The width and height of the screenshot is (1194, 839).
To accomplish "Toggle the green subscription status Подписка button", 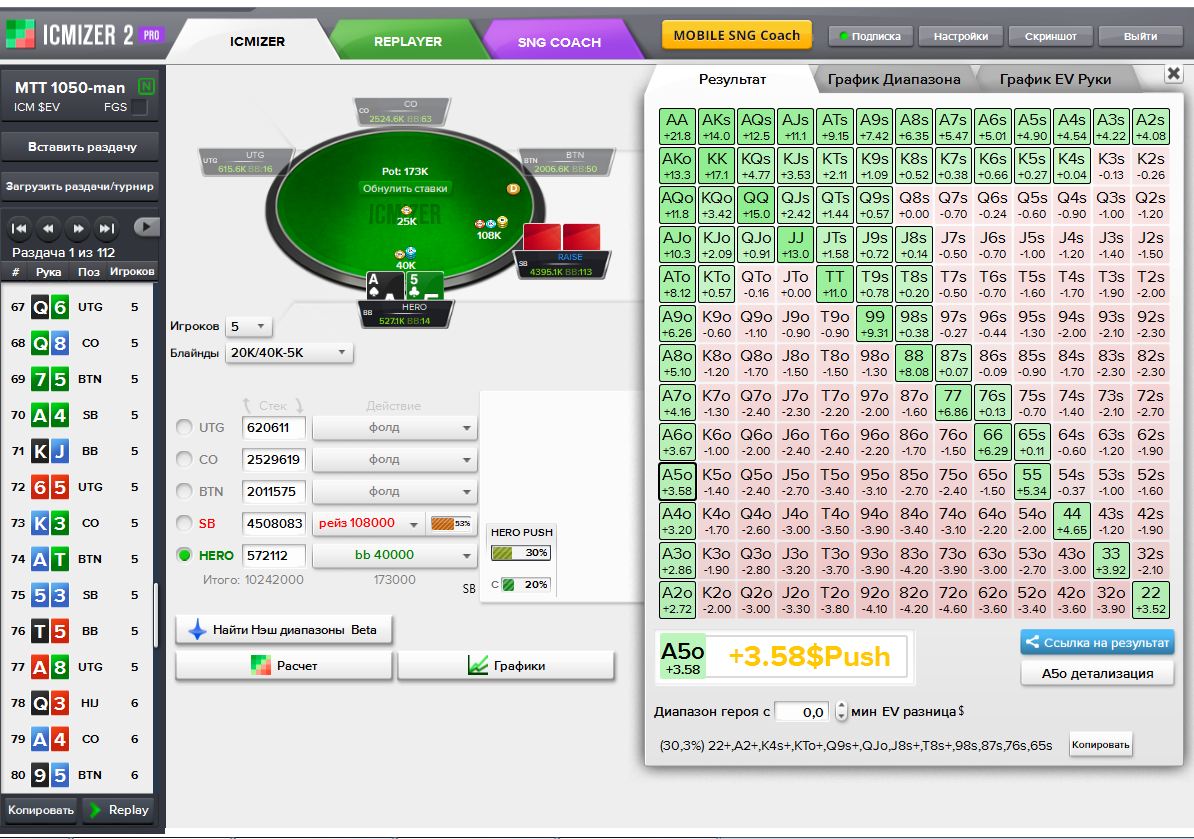I will tap(870, 36).
